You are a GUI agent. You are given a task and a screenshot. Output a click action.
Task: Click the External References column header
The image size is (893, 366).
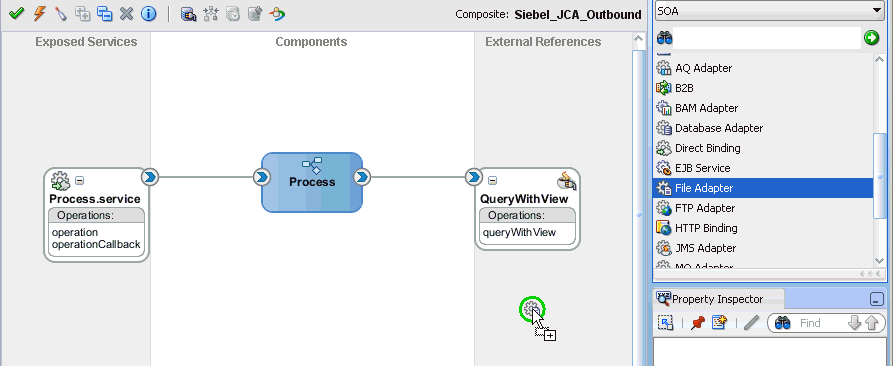543,42
